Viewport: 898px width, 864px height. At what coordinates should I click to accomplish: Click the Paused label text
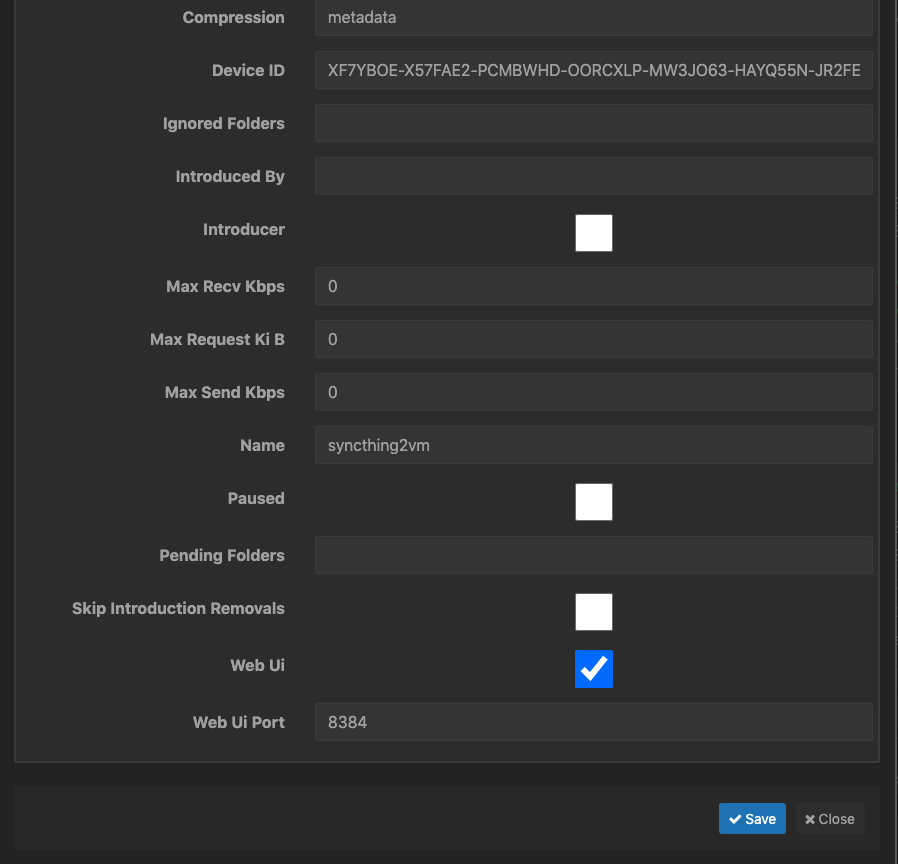256,498
